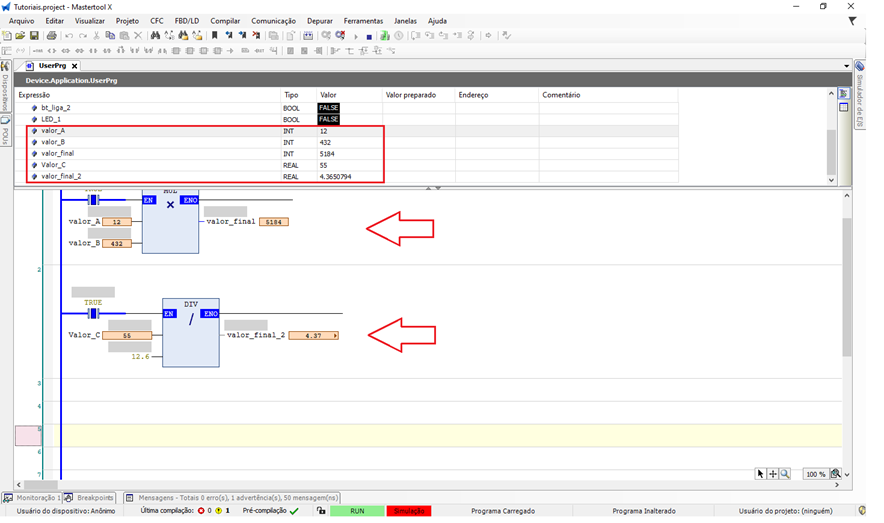Click the Save icon in the toolbar
884x523 pixels.
click(34, 36)
